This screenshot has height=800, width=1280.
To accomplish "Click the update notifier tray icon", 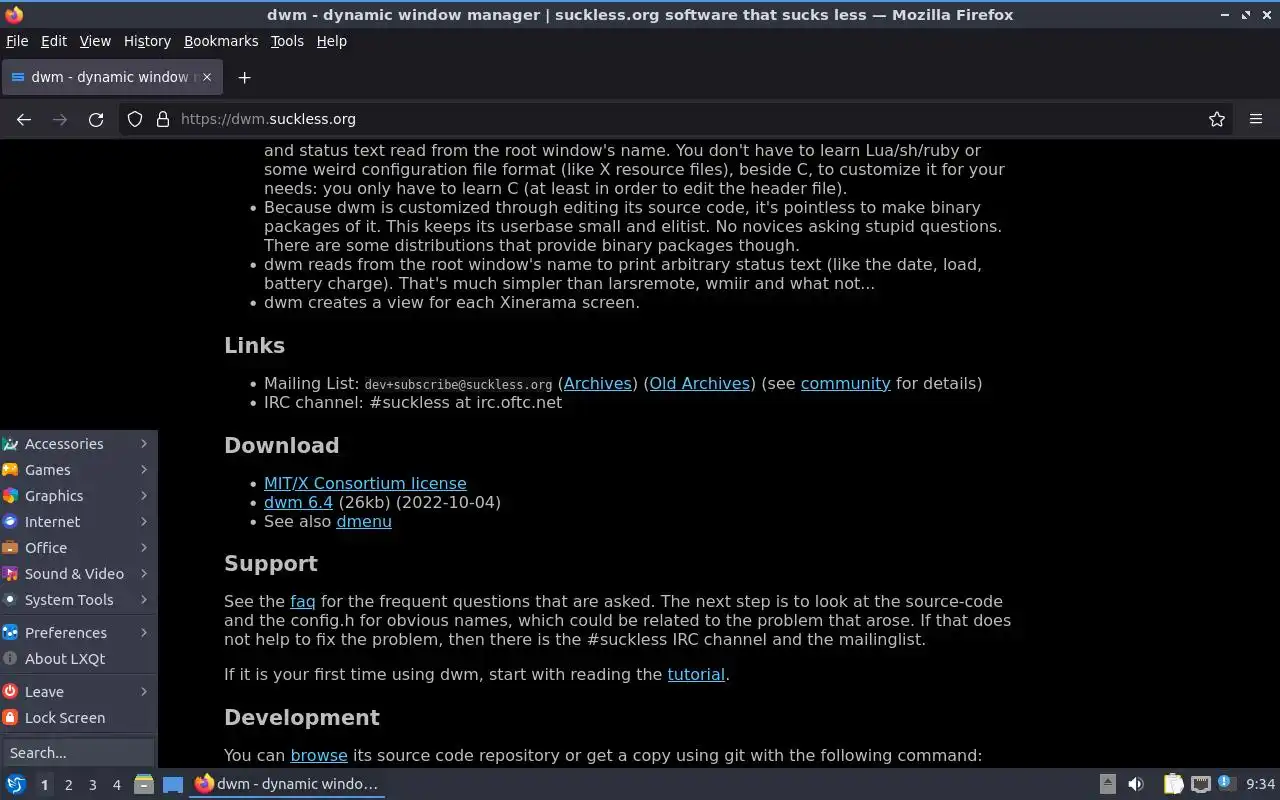I will click(1227, 783).
